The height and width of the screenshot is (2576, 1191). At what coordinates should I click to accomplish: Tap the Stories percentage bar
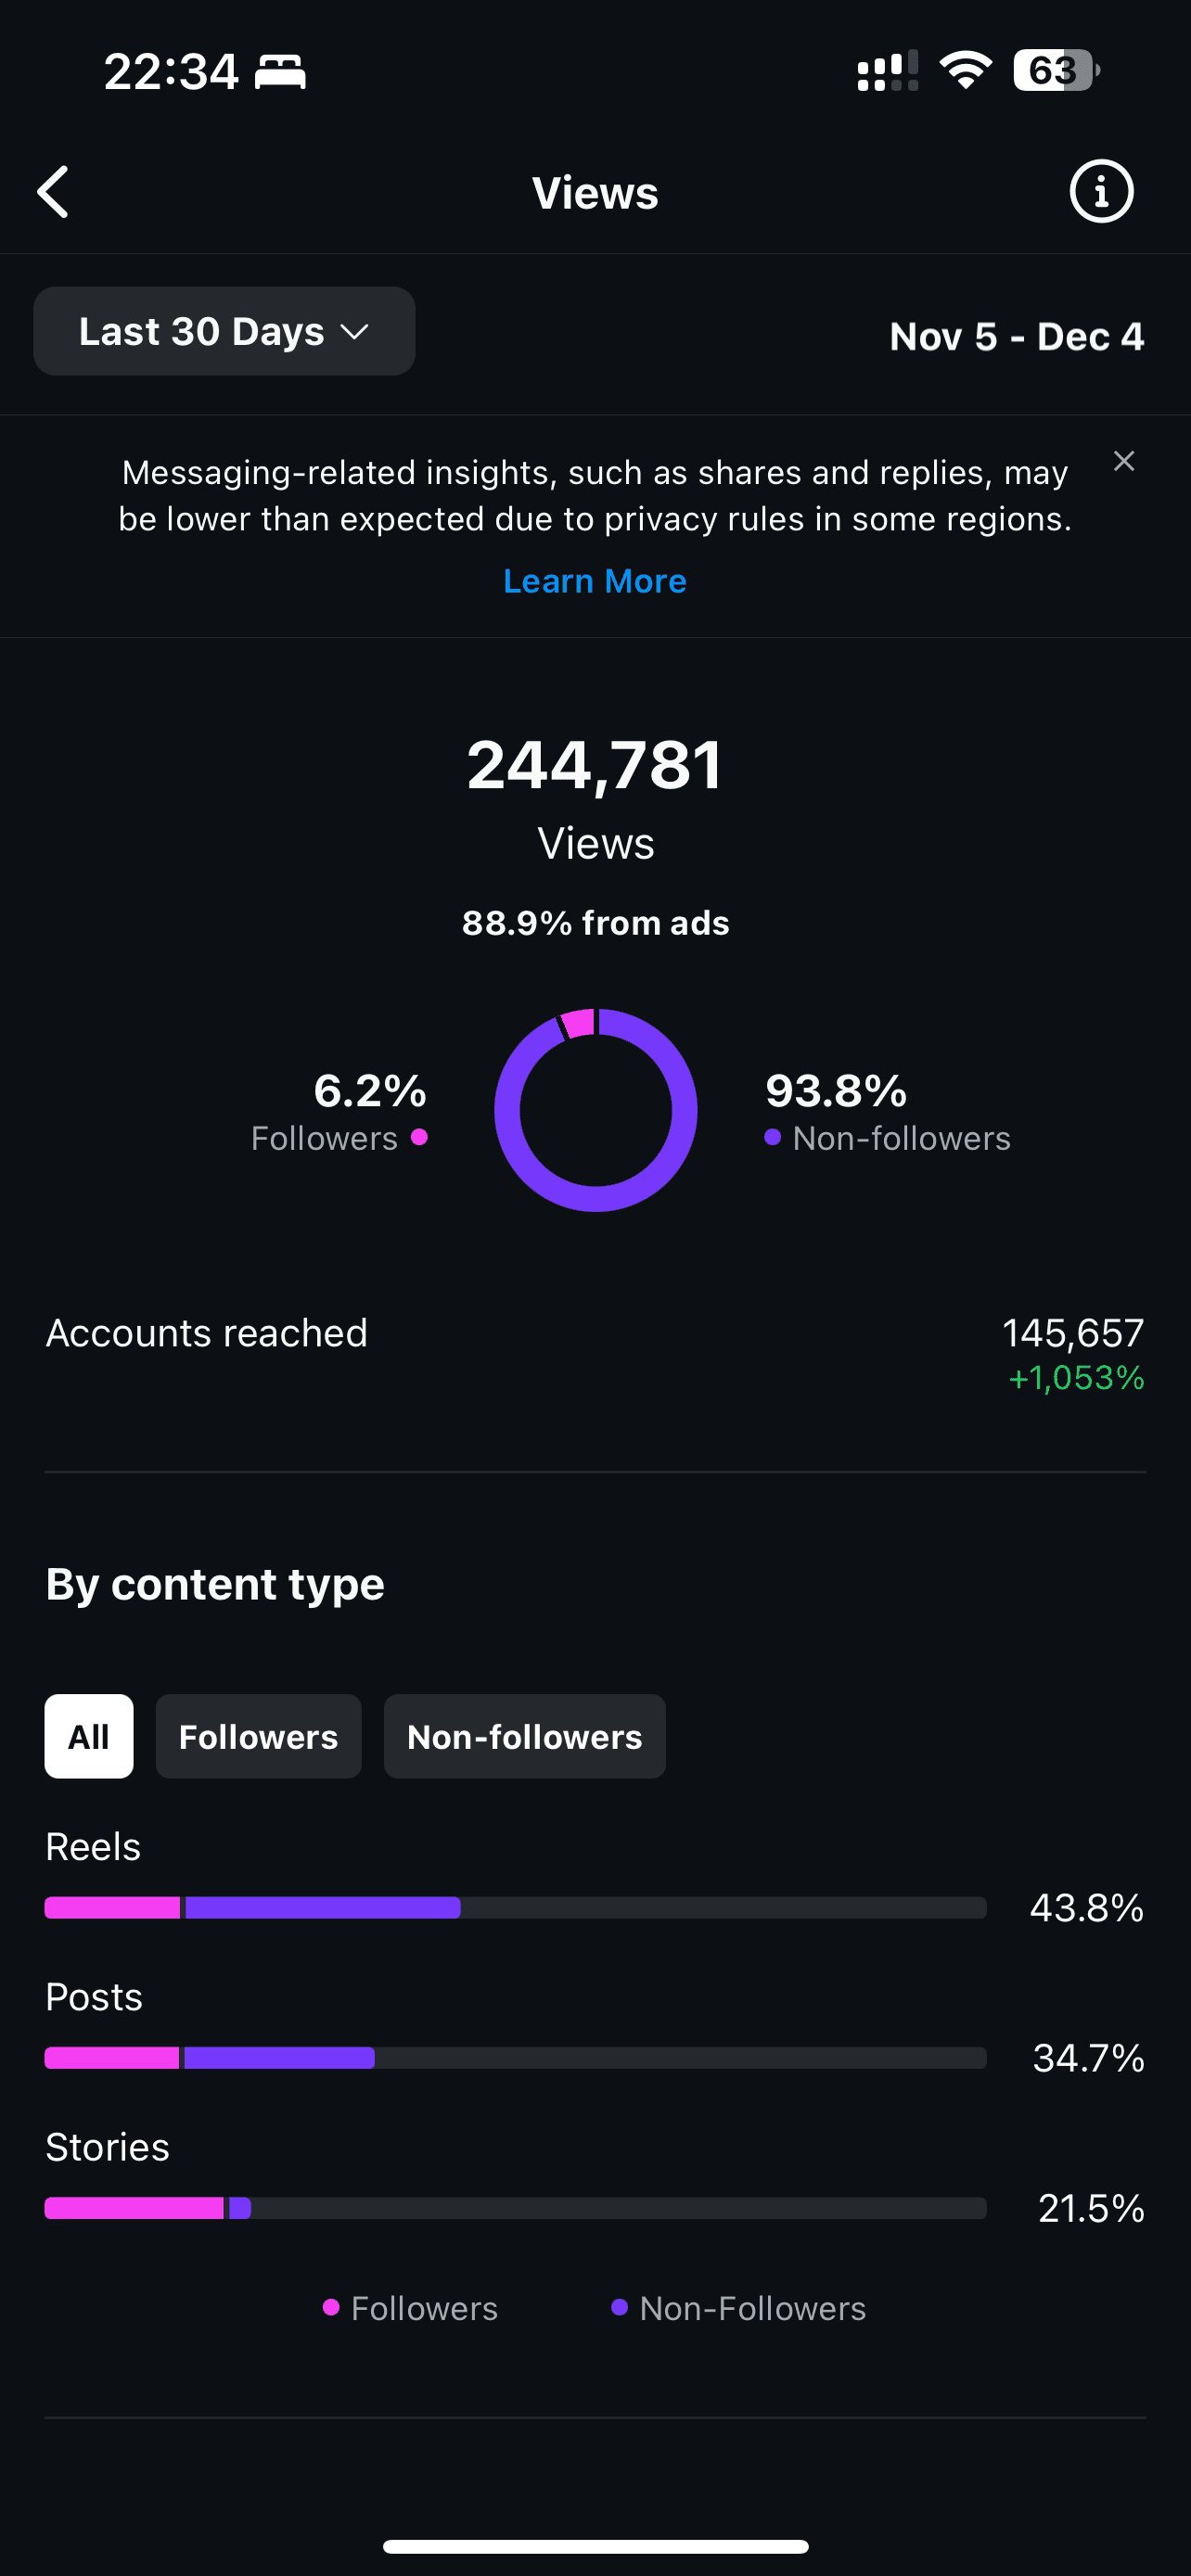point(515,2207)
